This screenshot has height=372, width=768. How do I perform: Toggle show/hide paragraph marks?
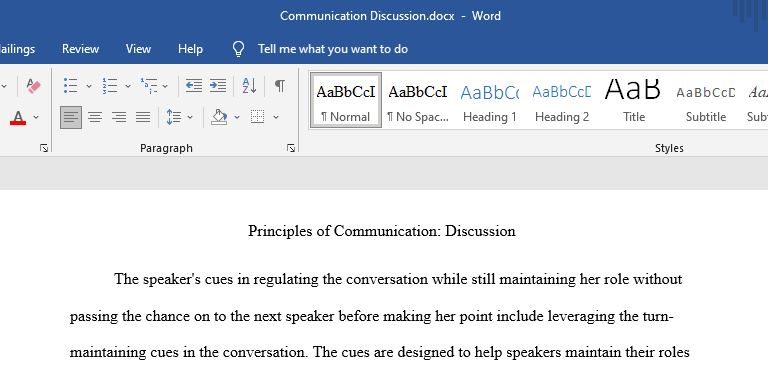point(280,86)
